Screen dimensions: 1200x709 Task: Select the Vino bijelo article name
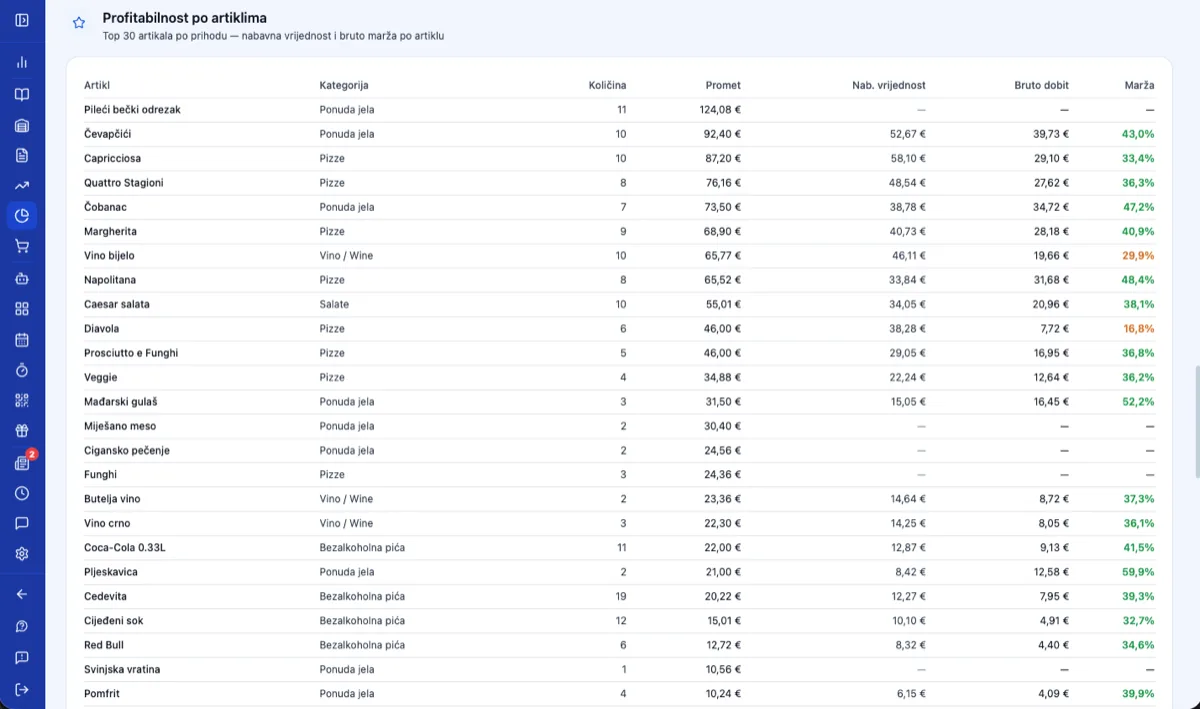pos(109,256)
